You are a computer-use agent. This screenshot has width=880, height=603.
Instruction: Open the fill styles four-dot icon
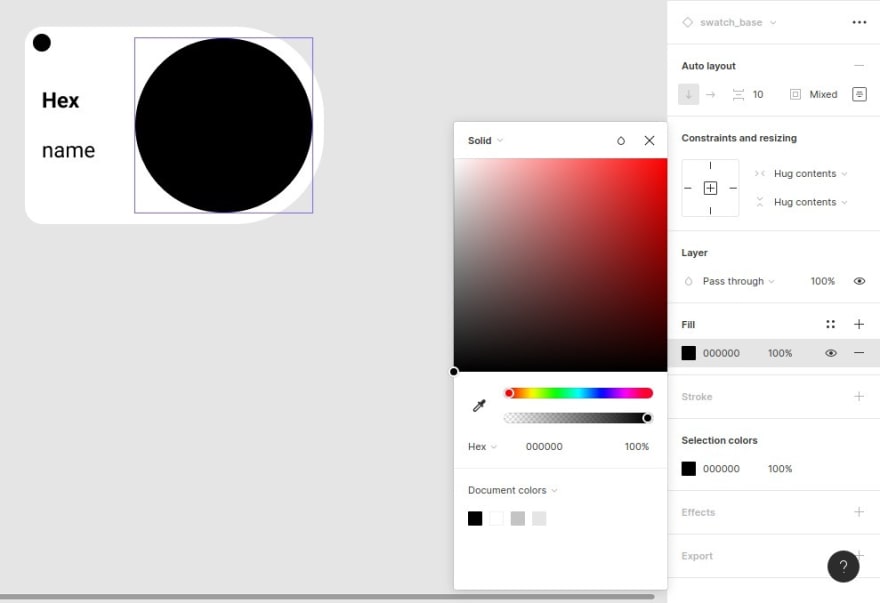[x=831, y=324]
